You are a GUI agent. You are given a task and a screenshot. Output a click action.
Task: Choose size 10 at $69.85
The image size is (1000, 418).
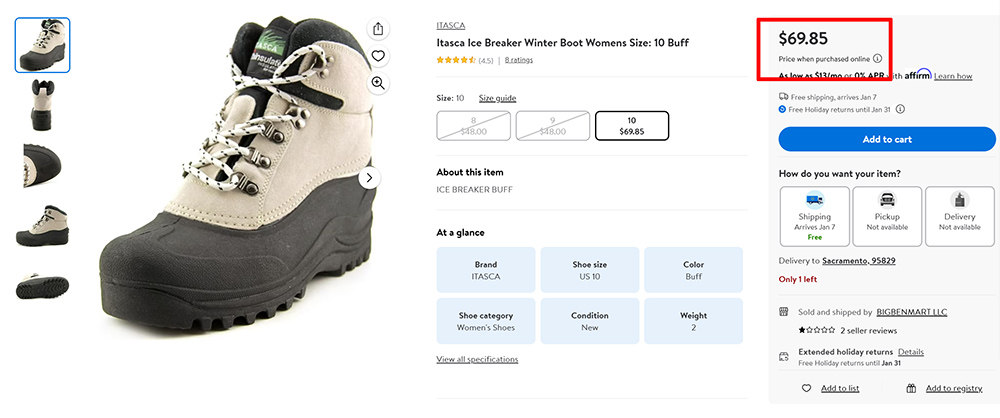coord(632,126)
